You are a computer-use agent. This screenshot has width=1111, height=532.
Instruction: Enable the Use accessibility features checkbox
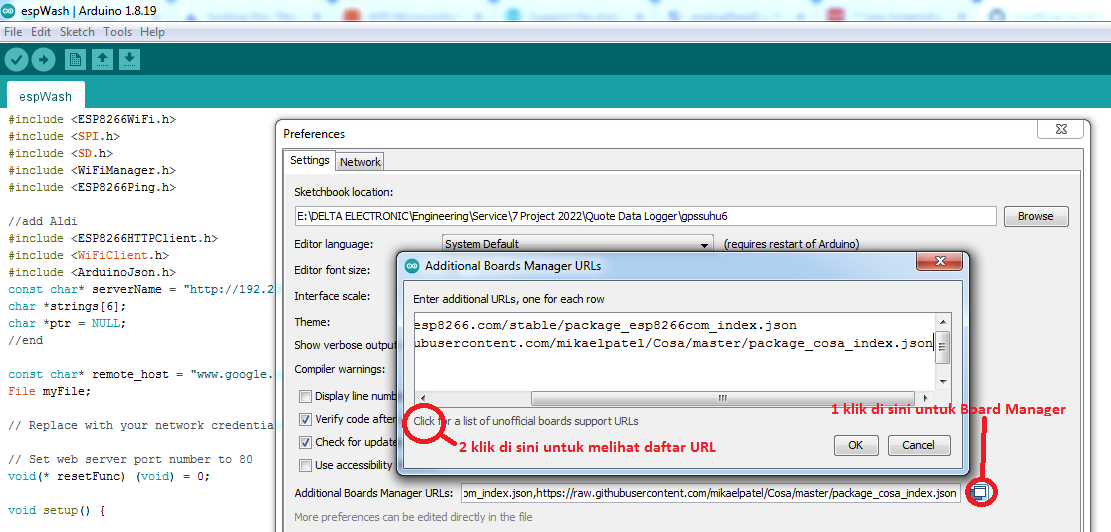click(x=306, y=465)
